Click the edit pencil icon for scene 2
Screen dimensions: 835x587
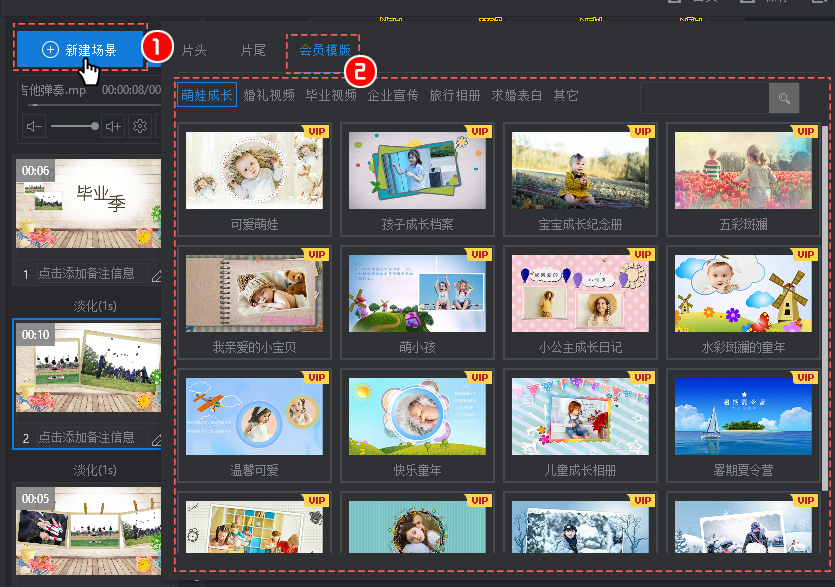pos(156,438)
